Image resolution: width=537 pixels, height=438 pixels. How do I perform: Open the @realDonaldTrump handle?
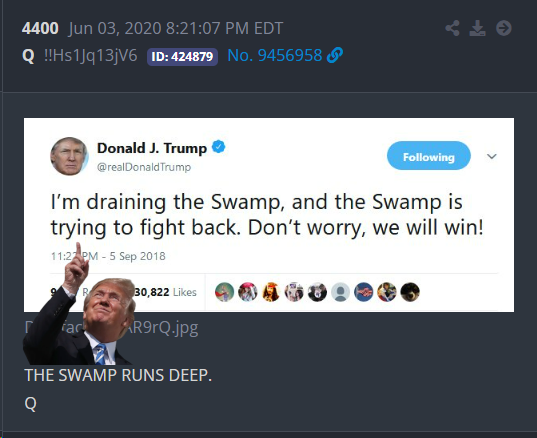[144, 167]
